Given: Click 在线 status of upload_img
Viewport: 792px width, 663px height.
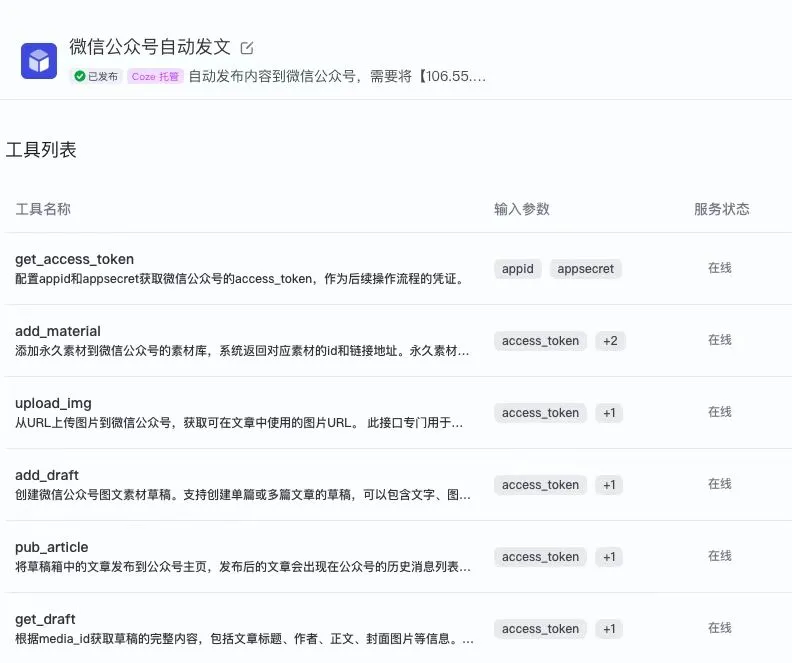Looking at the screenshot, I should (x=720, y=412).
